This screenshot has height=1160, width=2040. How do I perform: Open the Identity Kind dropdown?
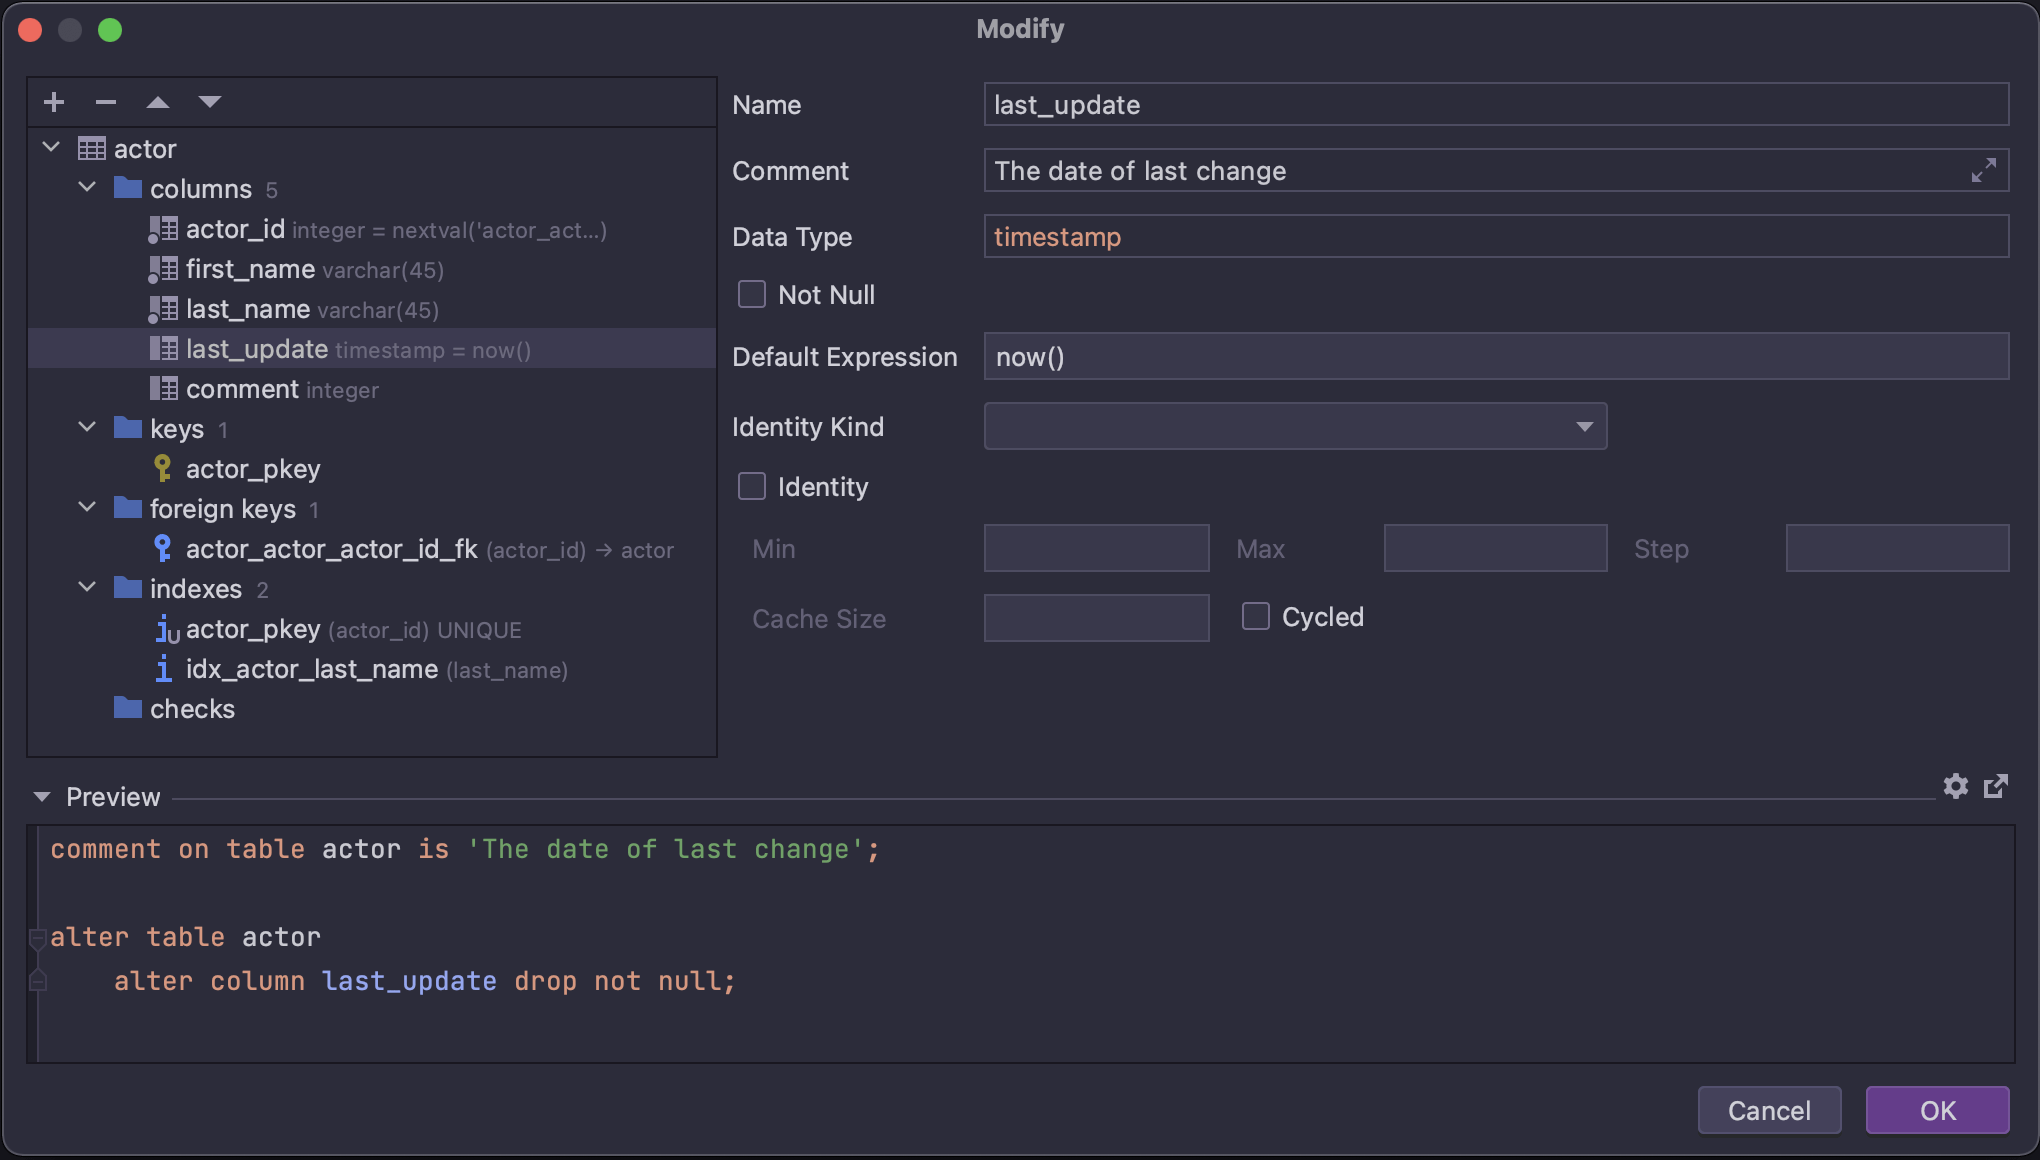1295,427
